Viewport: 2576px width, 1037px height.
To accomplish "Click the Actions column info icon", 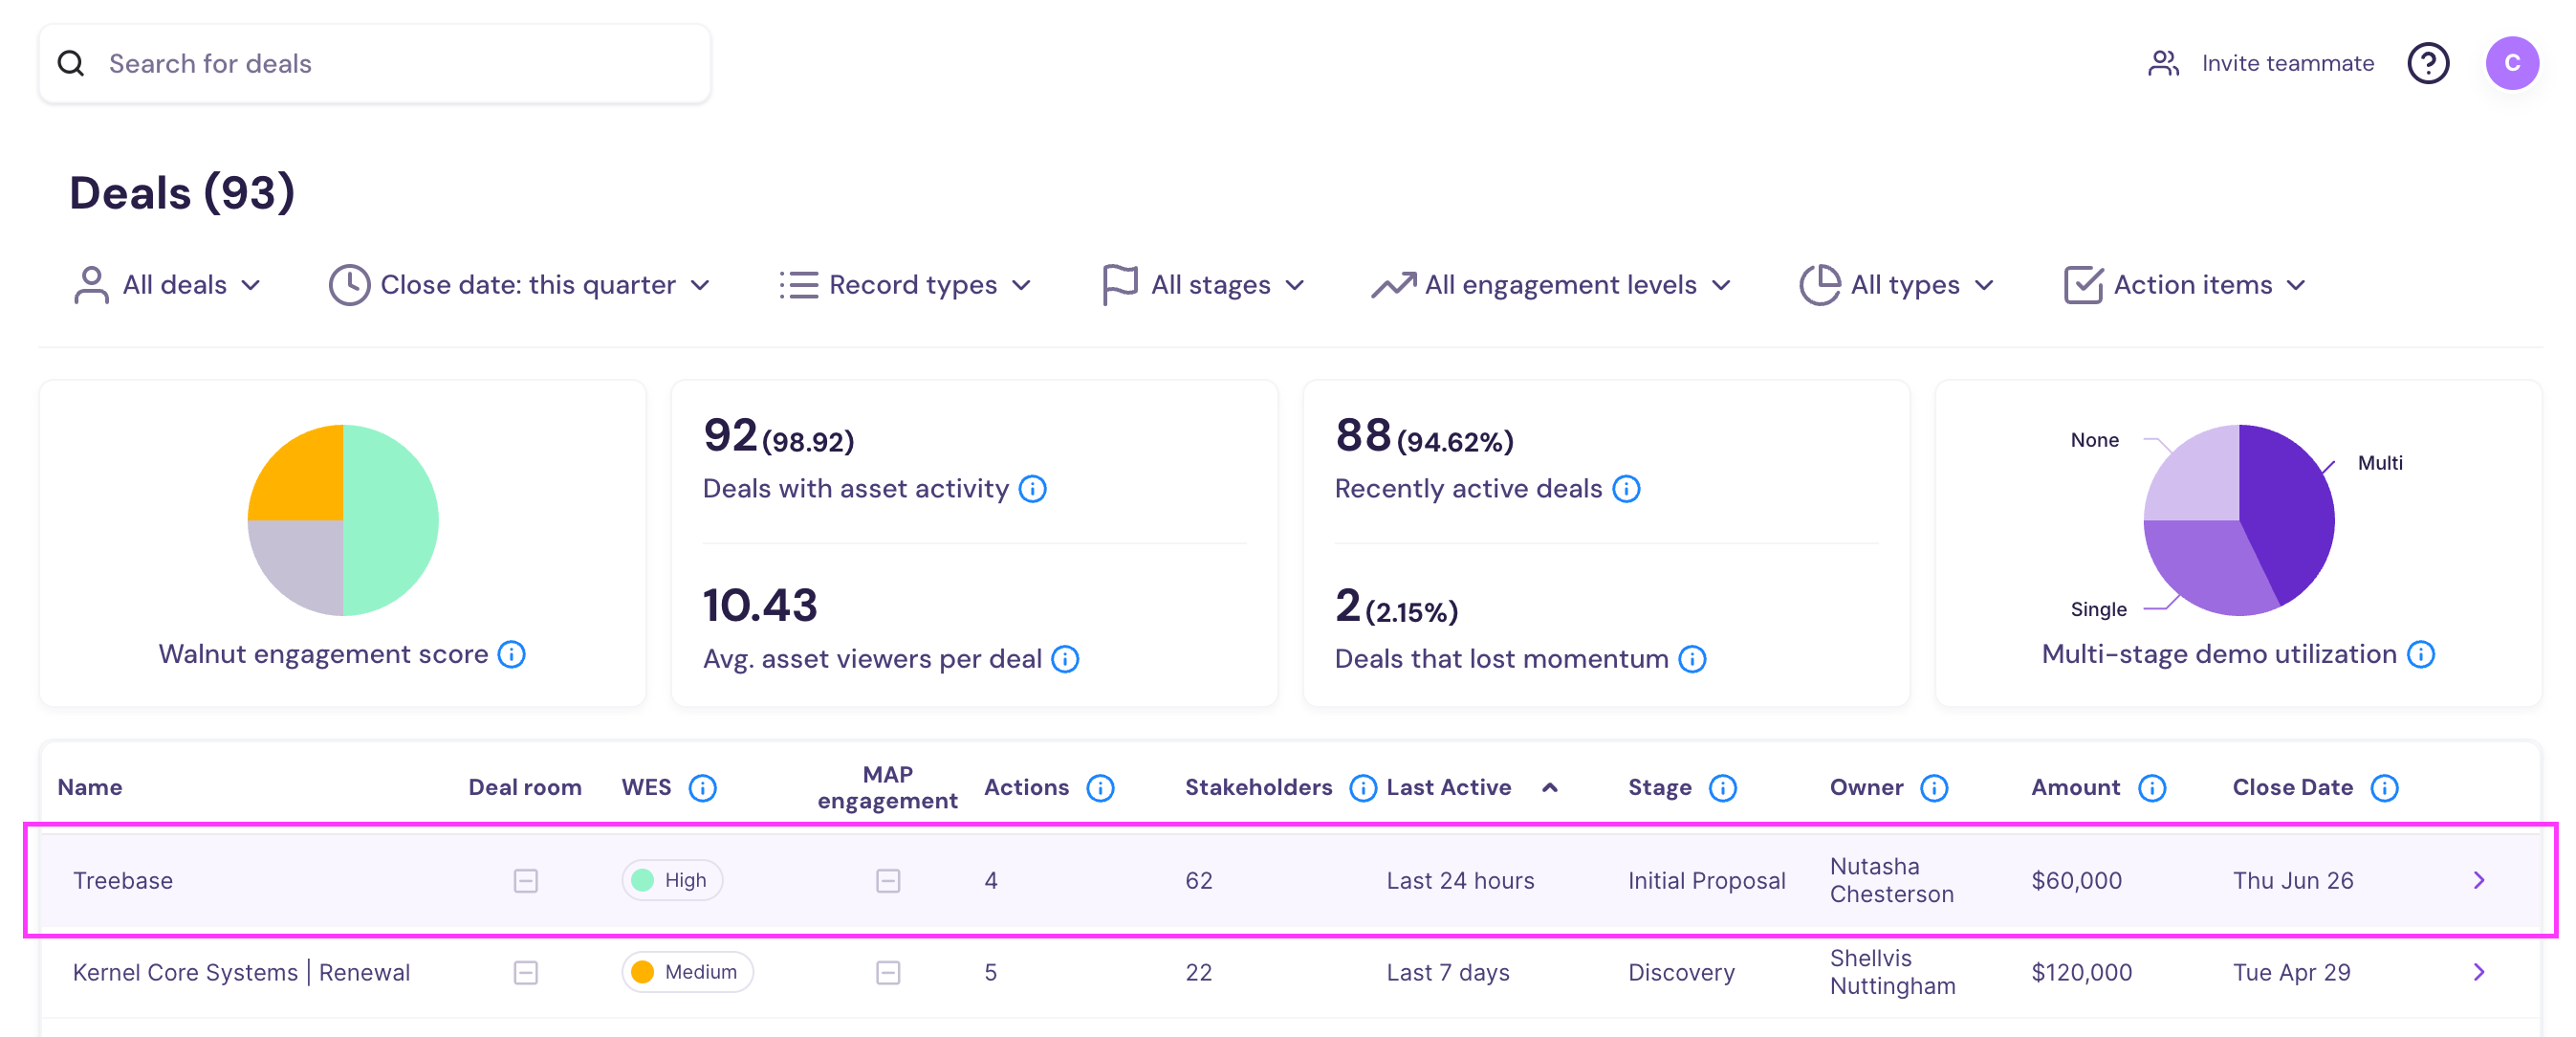I will click(x=1100, y=788).
